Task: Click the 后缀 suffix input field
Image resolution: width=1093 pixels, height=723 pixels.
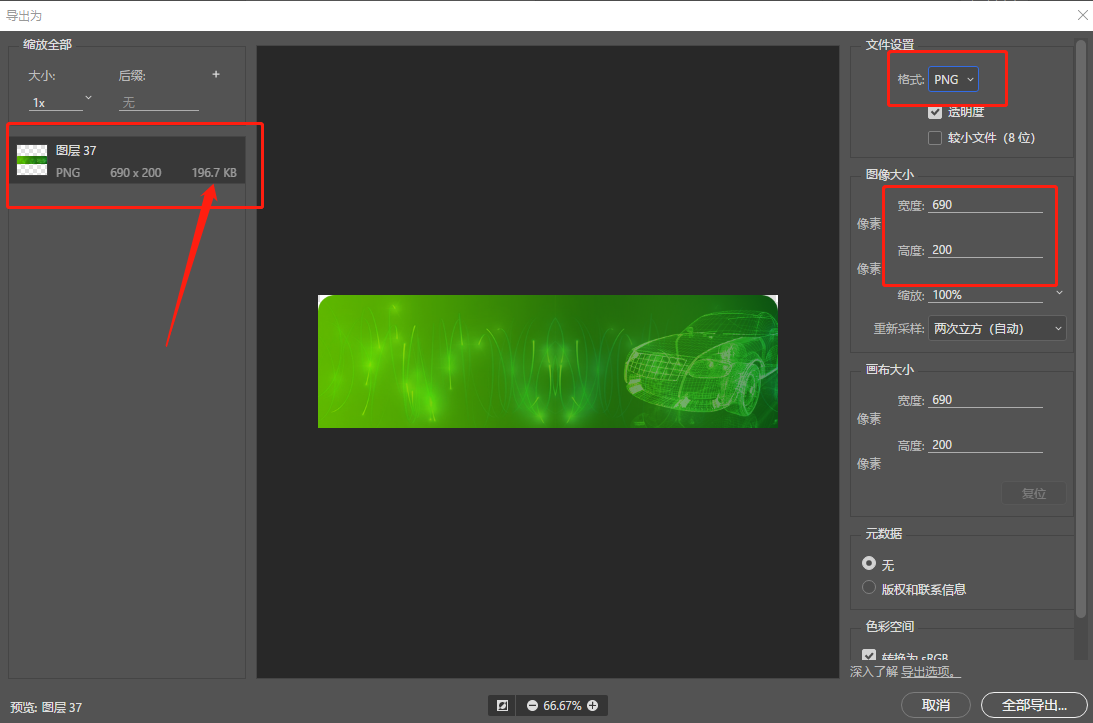Action: [159, 103]
